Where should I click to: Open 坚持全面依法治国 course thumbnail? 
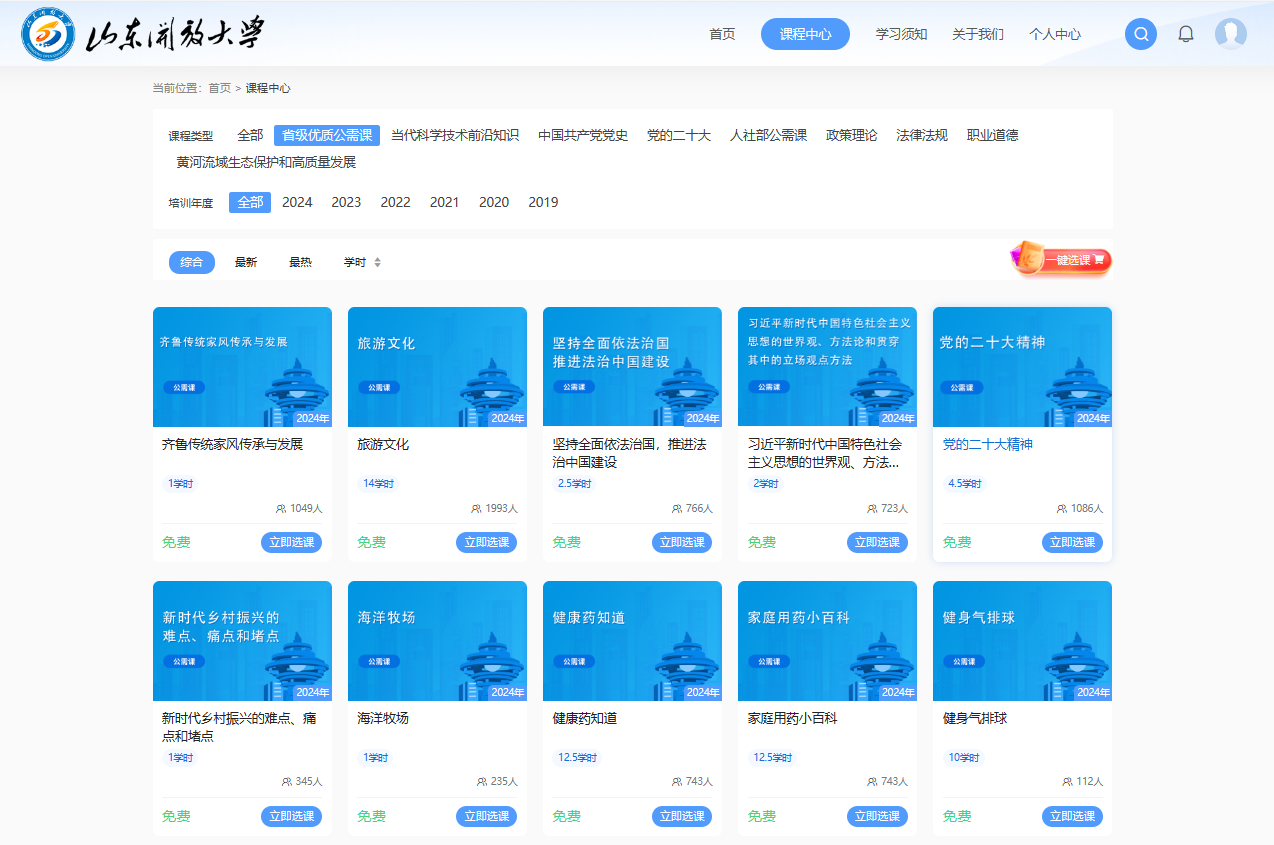click(632, 367)
